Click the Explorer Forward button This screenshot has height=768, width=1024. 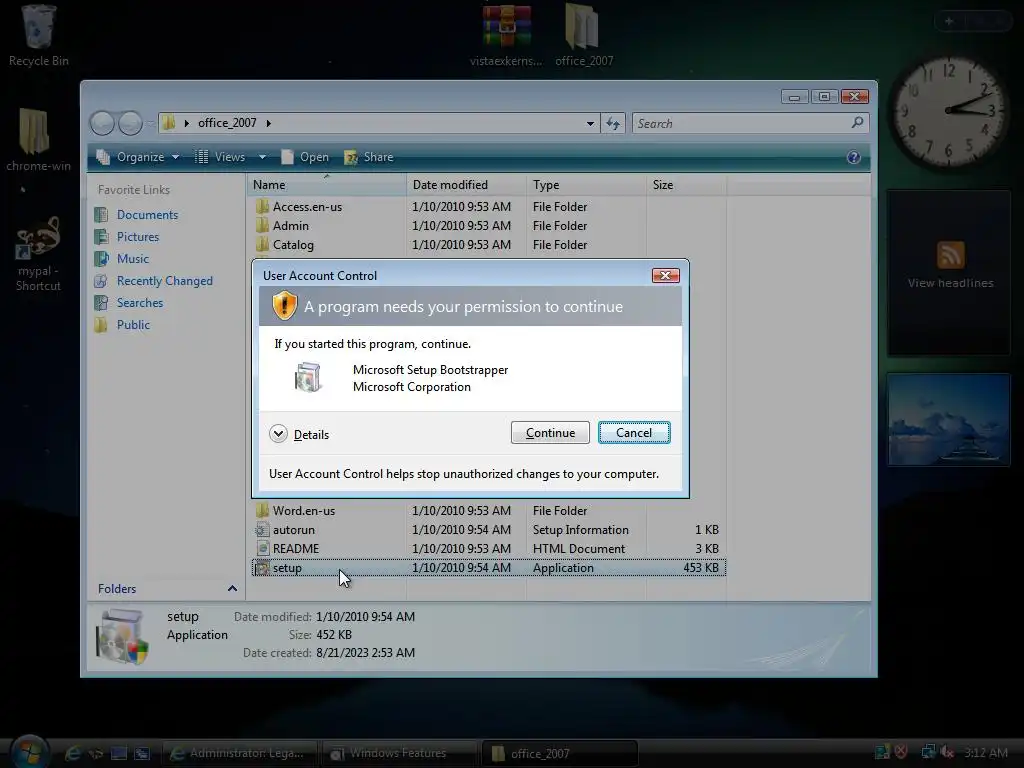pos(130,123)
